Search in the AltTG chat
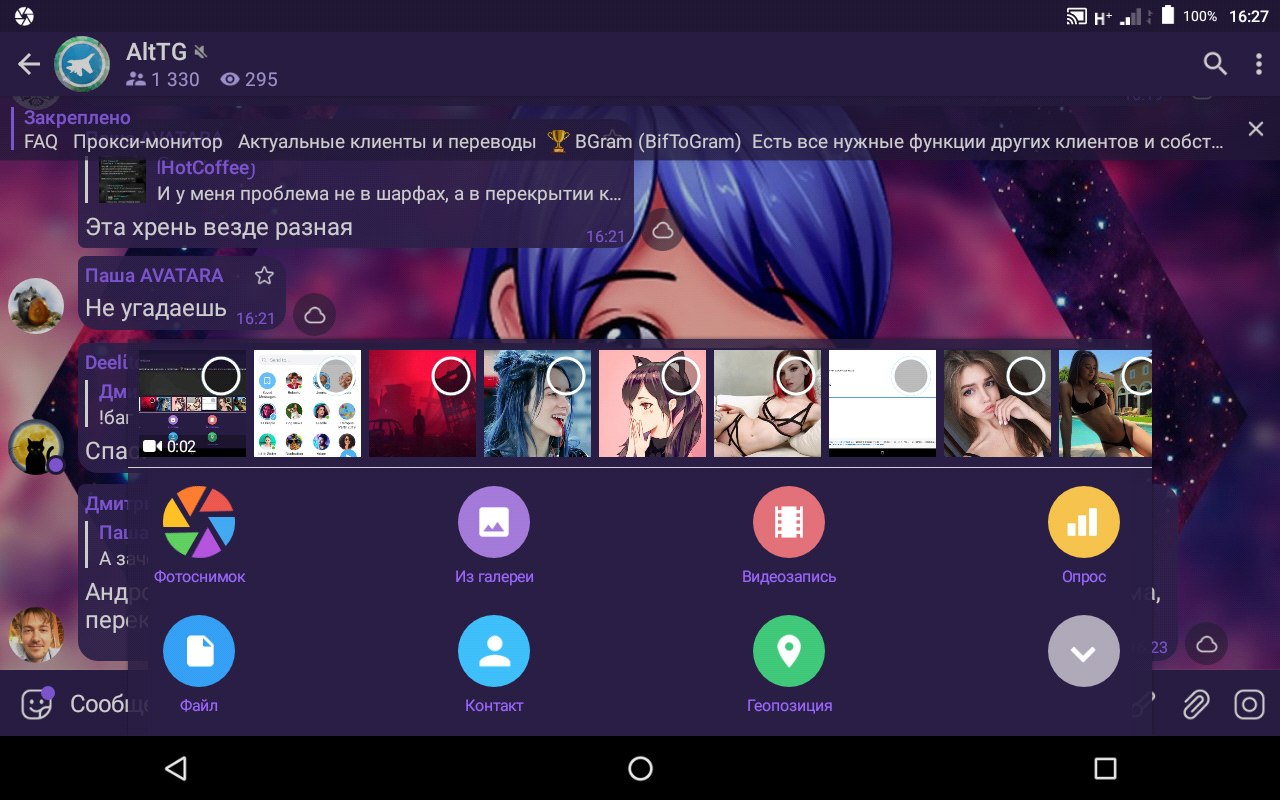The image size is (1280, 800). click(1215, 64)
